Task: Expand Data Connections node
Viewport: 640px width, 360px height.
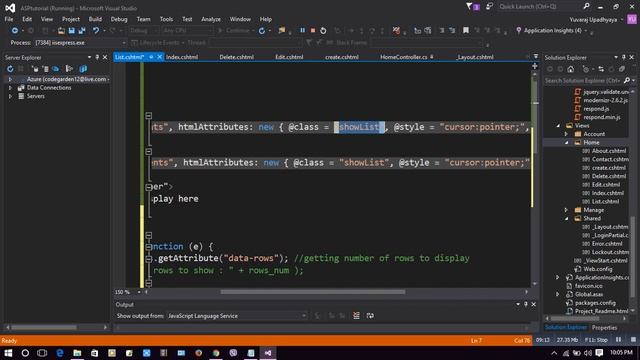Action: [10, 88]
